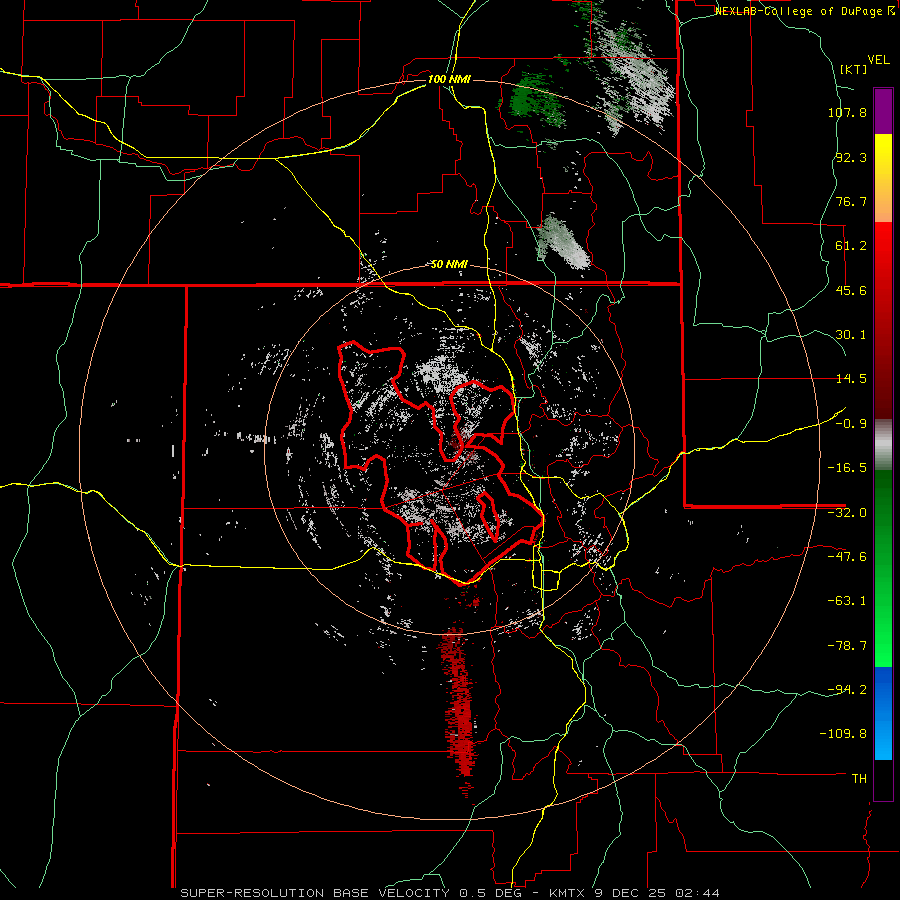This screenshot has height=900, width=900.
Task: Select the 107.8 value on velocity scale
Action: pos(847,112)
